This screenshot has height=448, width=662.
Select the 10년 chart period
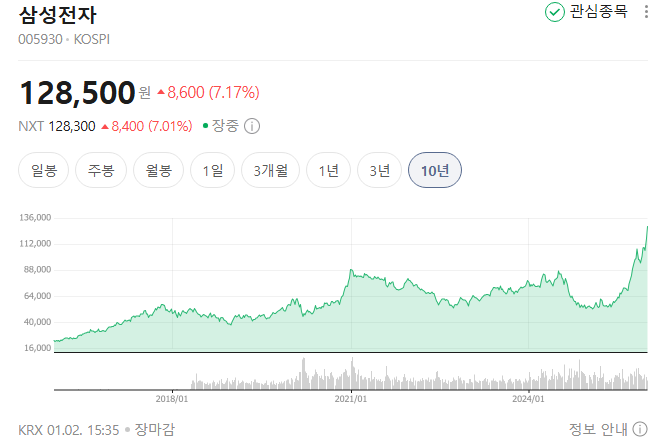click(435, 170)
